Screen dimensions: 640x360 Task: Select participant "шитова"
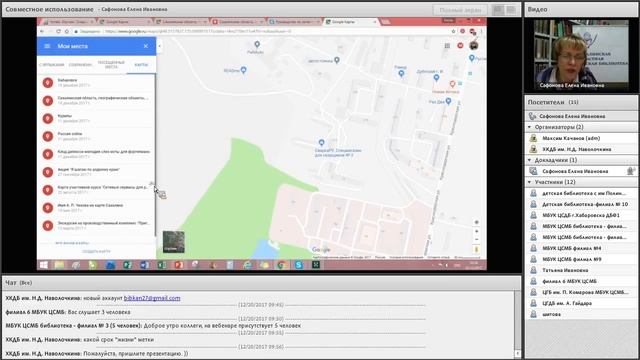click(582, 314)
